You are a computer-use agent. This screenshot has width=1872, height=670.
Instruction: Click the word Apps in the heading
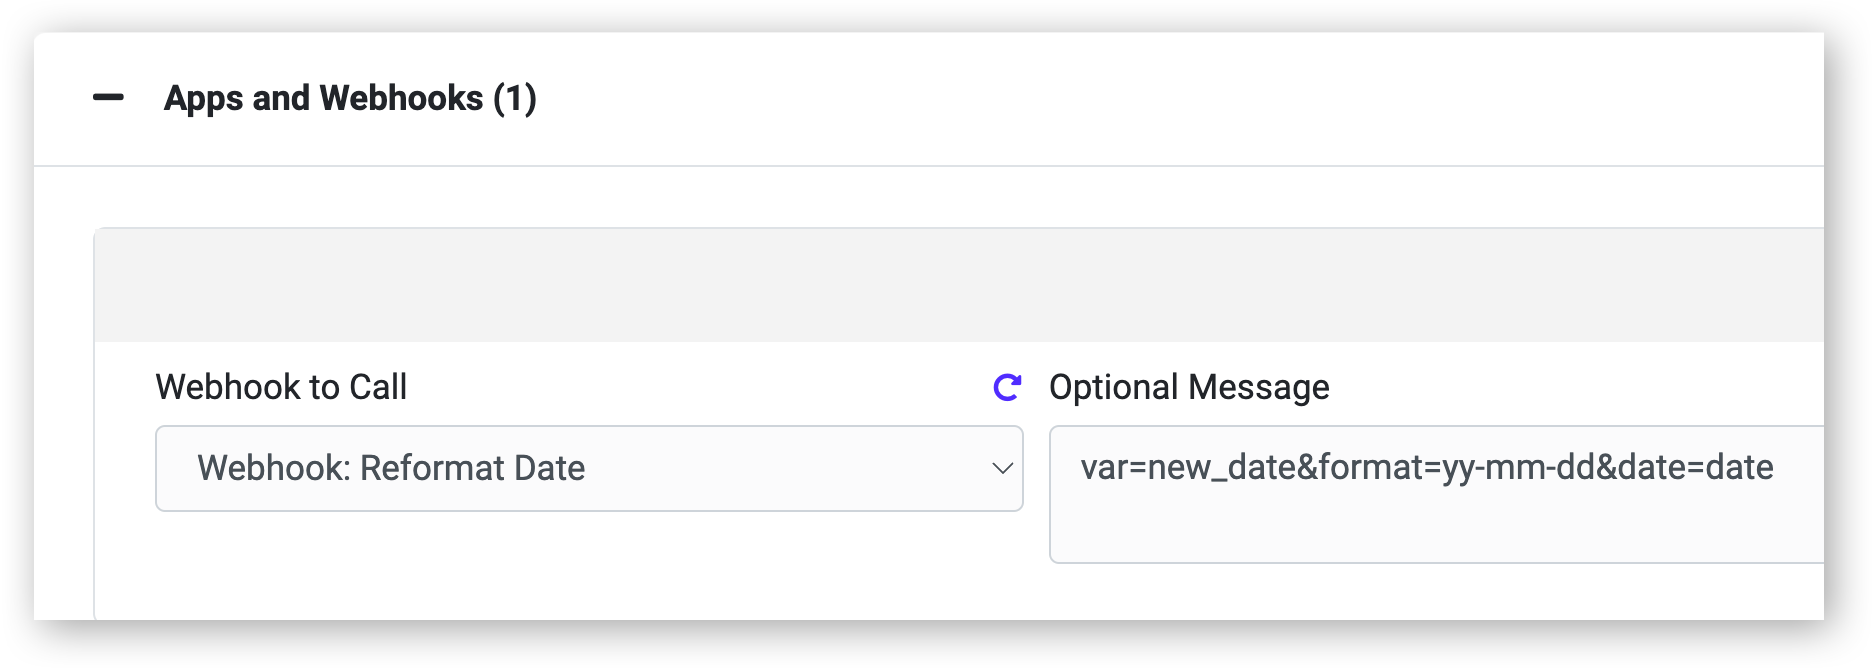(x=204, y=98)
